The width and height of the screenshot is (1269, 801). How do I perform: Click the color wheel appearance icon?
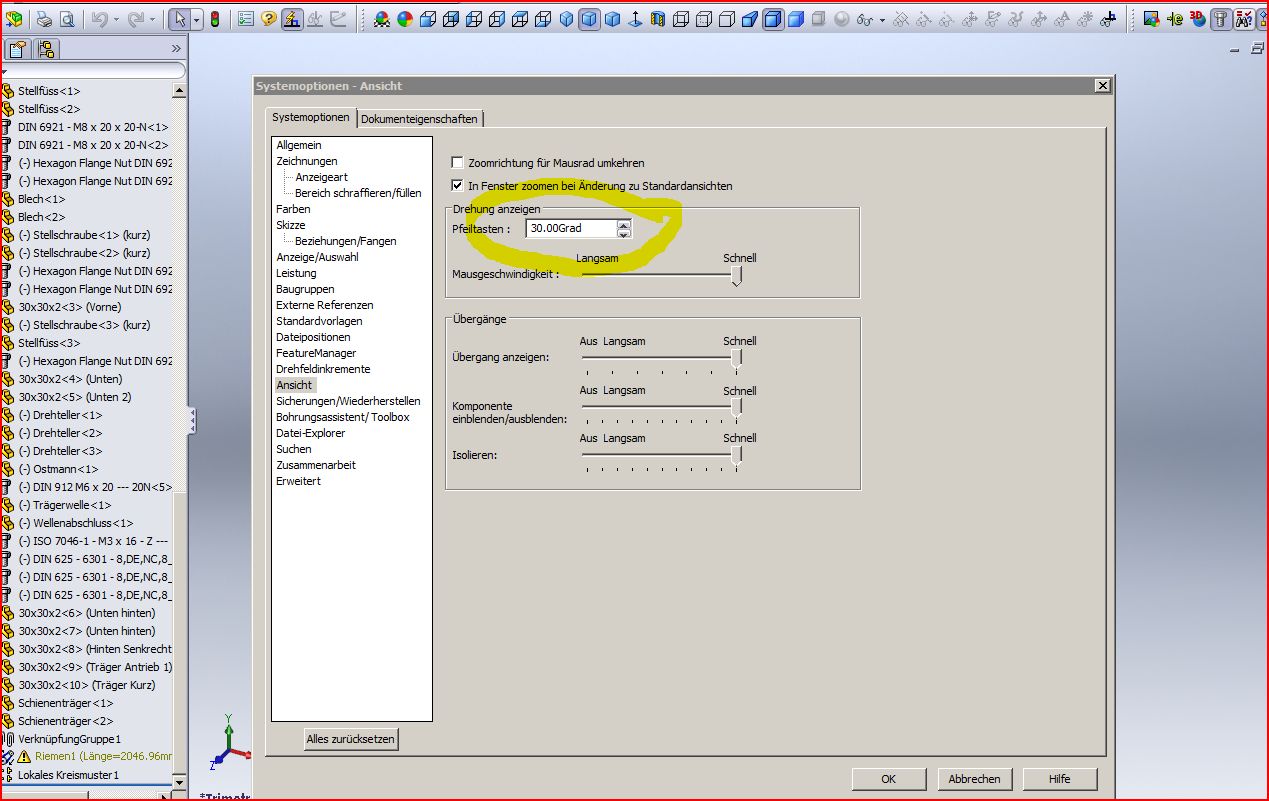click(405, 19)
